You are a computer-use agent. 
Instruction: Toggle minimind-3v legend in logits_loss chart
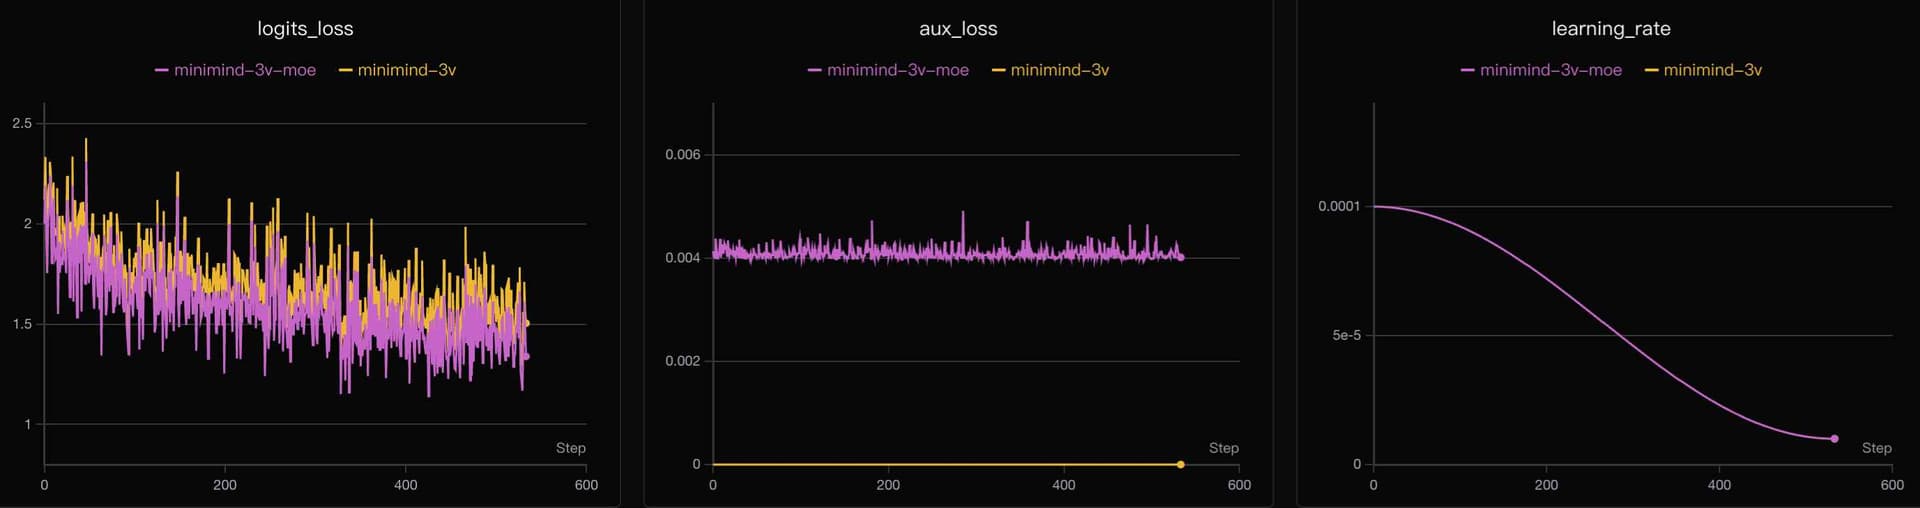398,70
